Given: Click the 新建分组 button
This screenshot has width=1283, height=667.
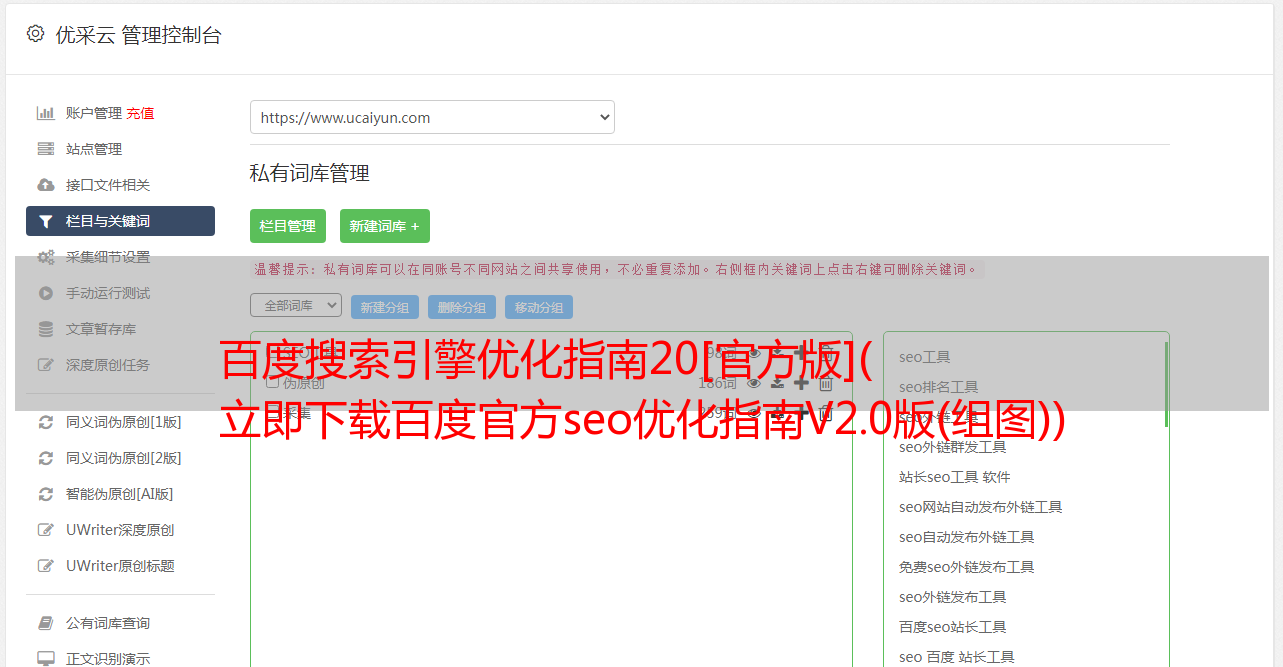Looking at the screenshot, I should tap(385, 307).
